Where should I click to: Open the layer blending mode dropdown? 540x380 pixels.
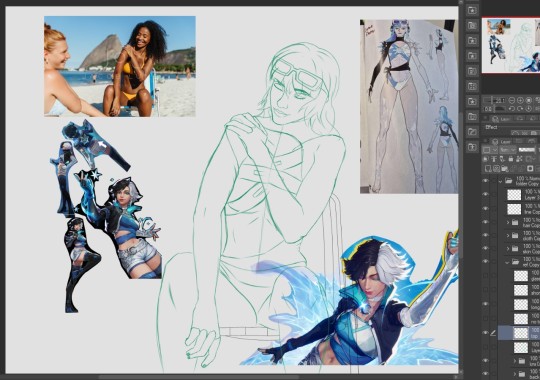pos(508,150)
